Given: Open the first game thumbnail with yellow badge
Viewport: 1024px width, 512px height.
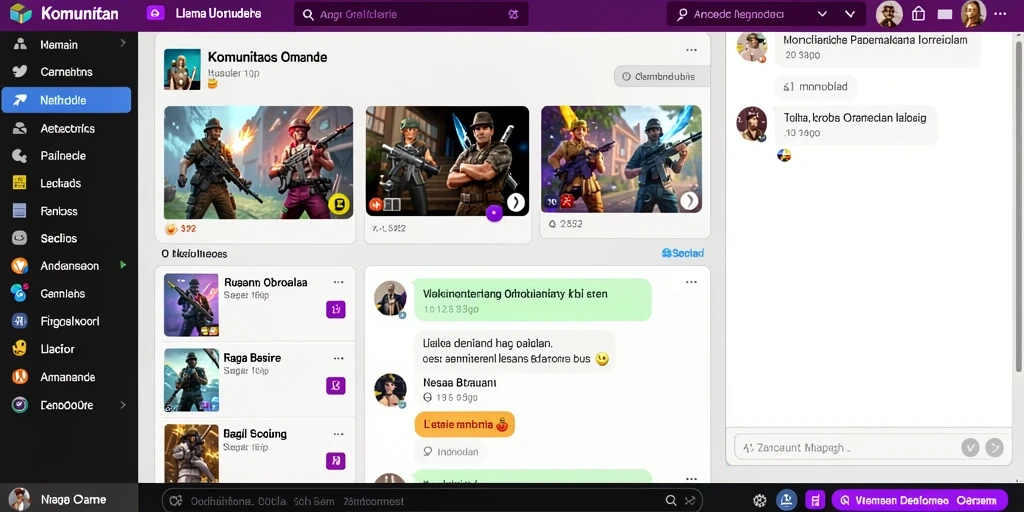Looking at the screenshot, I should coord(258,163).
